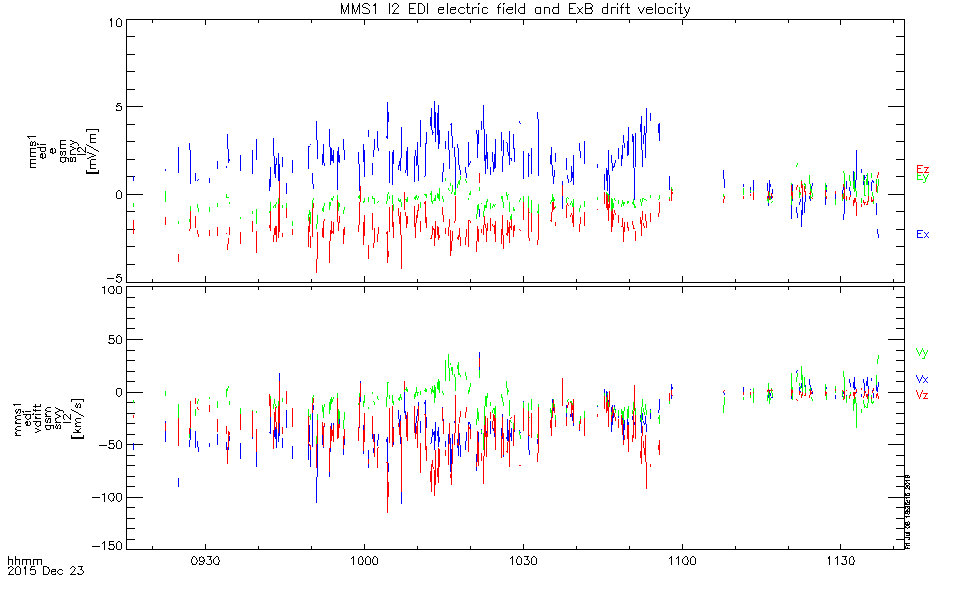Click the 10 tick on the top y-axis
960x600 pixels.
[115, 22]
